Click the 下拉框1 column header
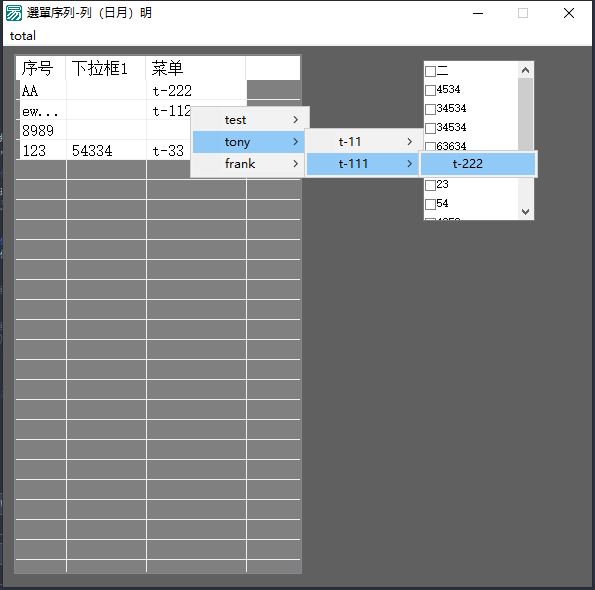 pos(106,68)
